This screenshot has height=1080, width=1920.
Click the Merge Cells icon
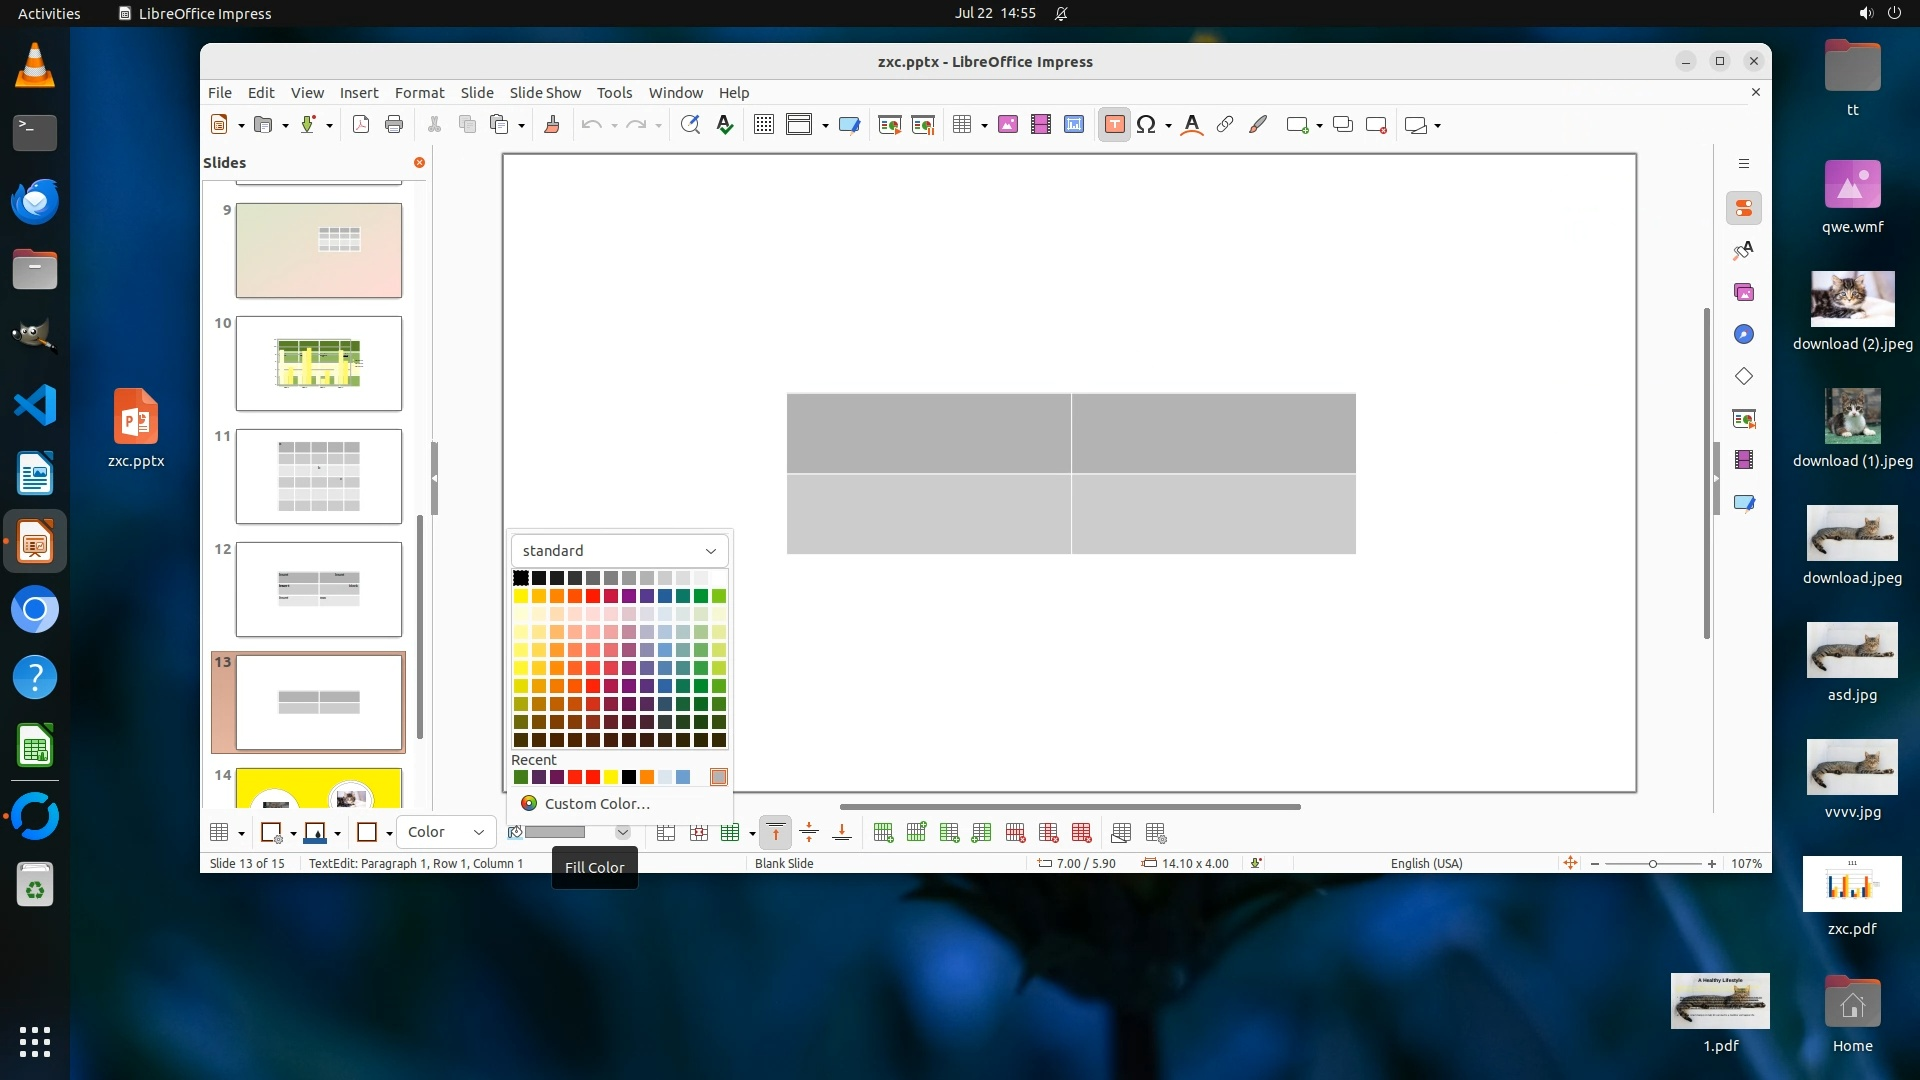(666, 833)
